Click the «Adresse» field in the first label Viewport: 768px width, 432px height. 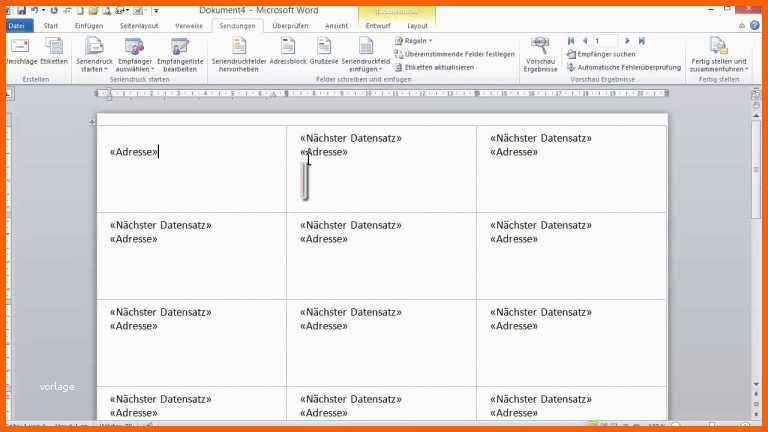[x=134, y=152]
